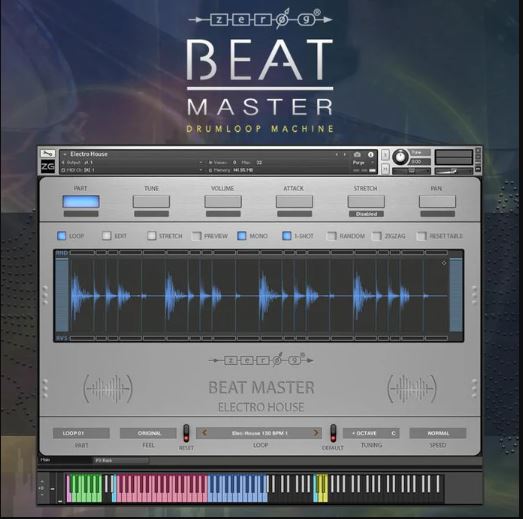Click the value field below PAN button
Image resolution: width=523 pixels, height=519 pixels.
438,214
